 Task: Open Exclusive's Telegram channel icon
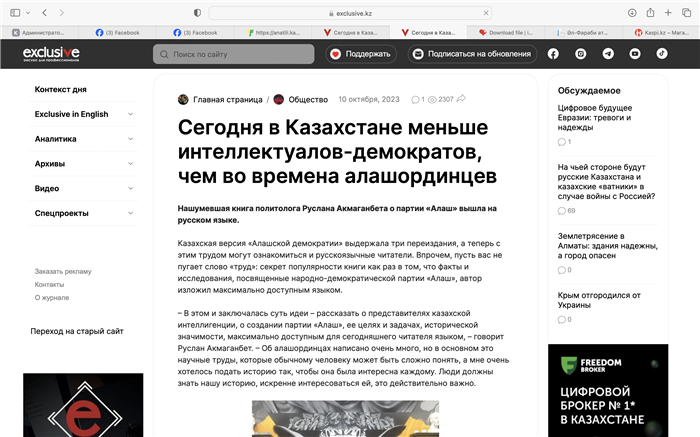[608, 54]
